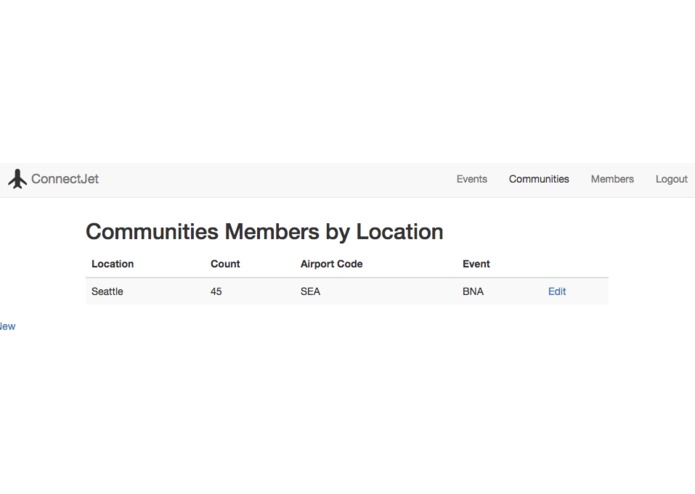Edit the Seattle community row
The height and width of the screenshot is (494, 695).
click(x=557, y=292)
